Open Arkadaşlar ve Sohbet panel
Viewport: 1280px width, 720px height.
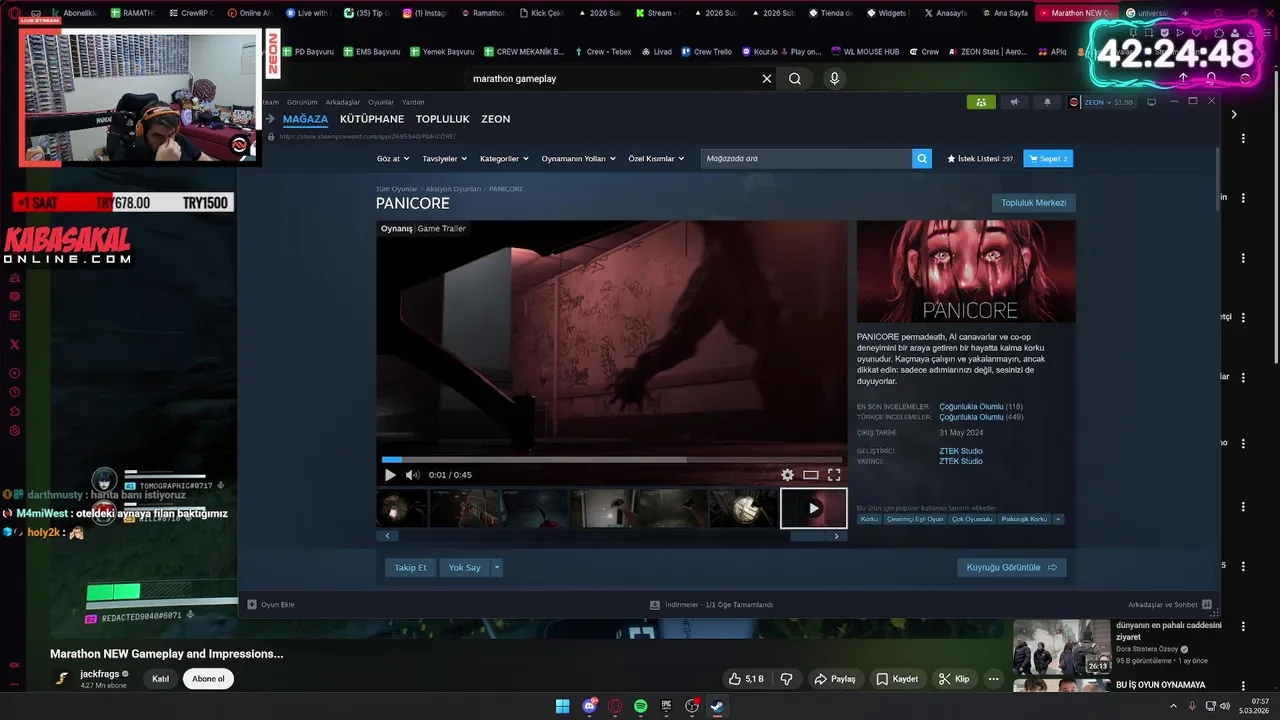(1169, 604)
